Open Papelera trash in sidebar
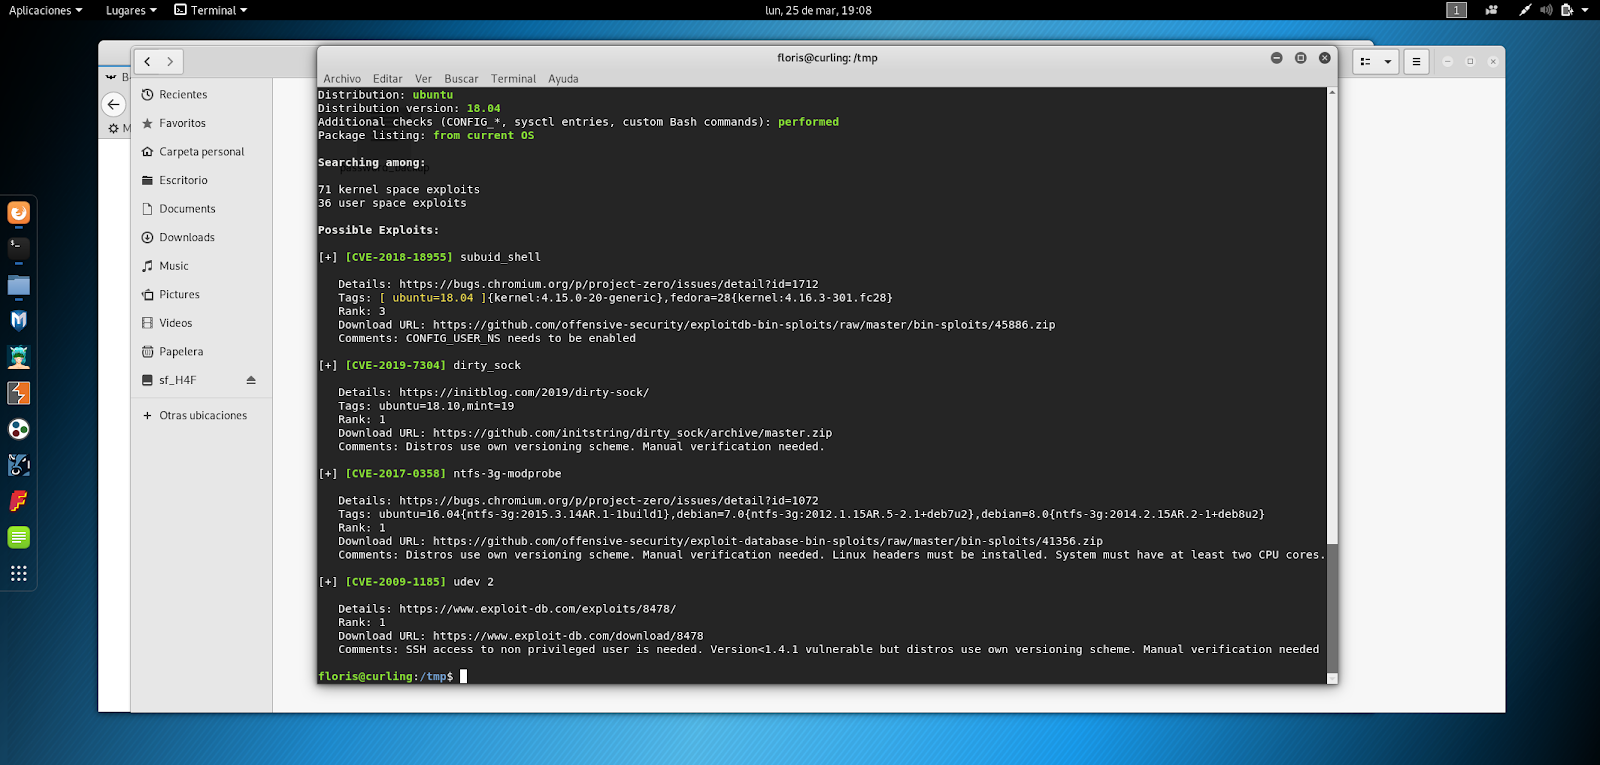 tap(201, 352)
